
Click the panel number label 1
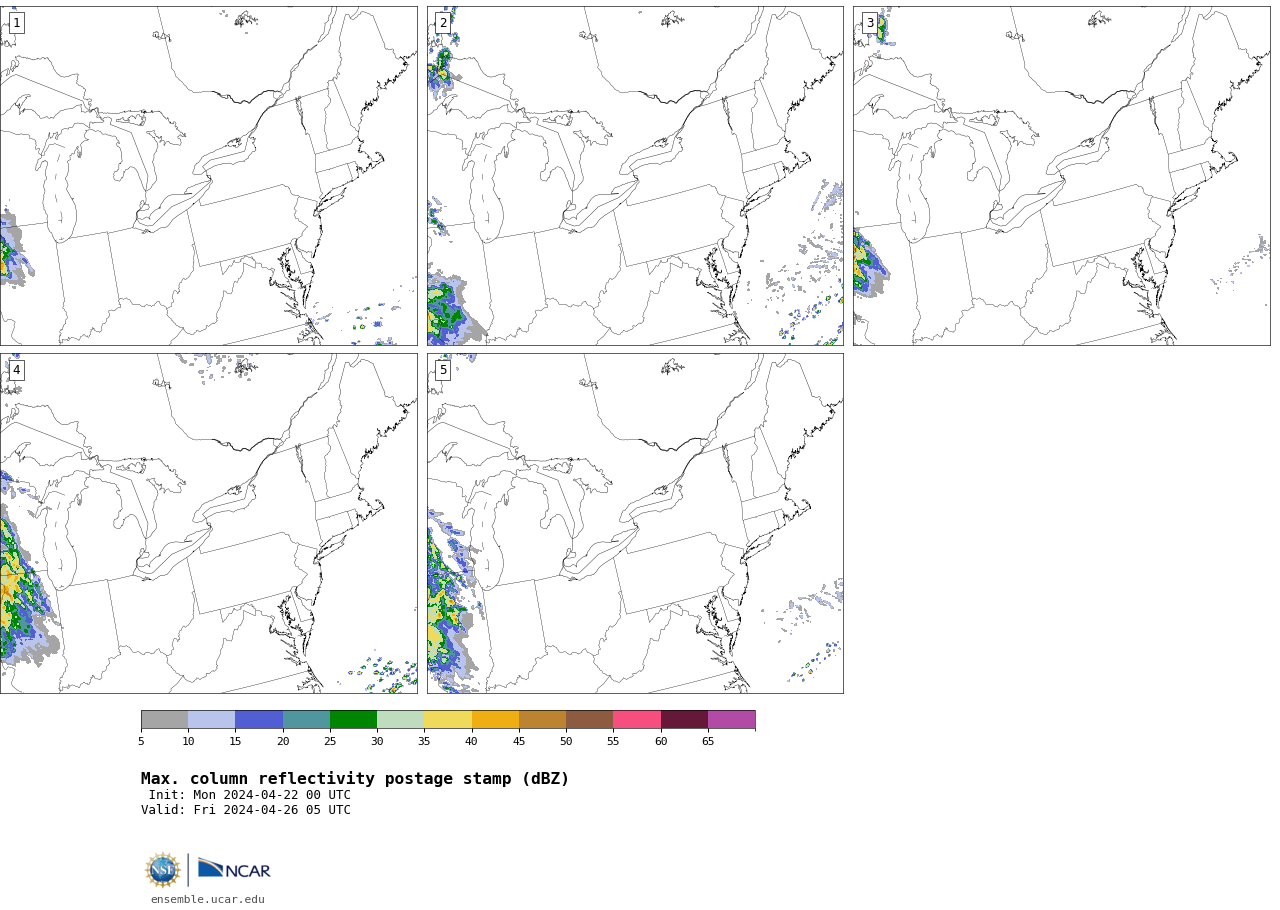click(16, 23)
